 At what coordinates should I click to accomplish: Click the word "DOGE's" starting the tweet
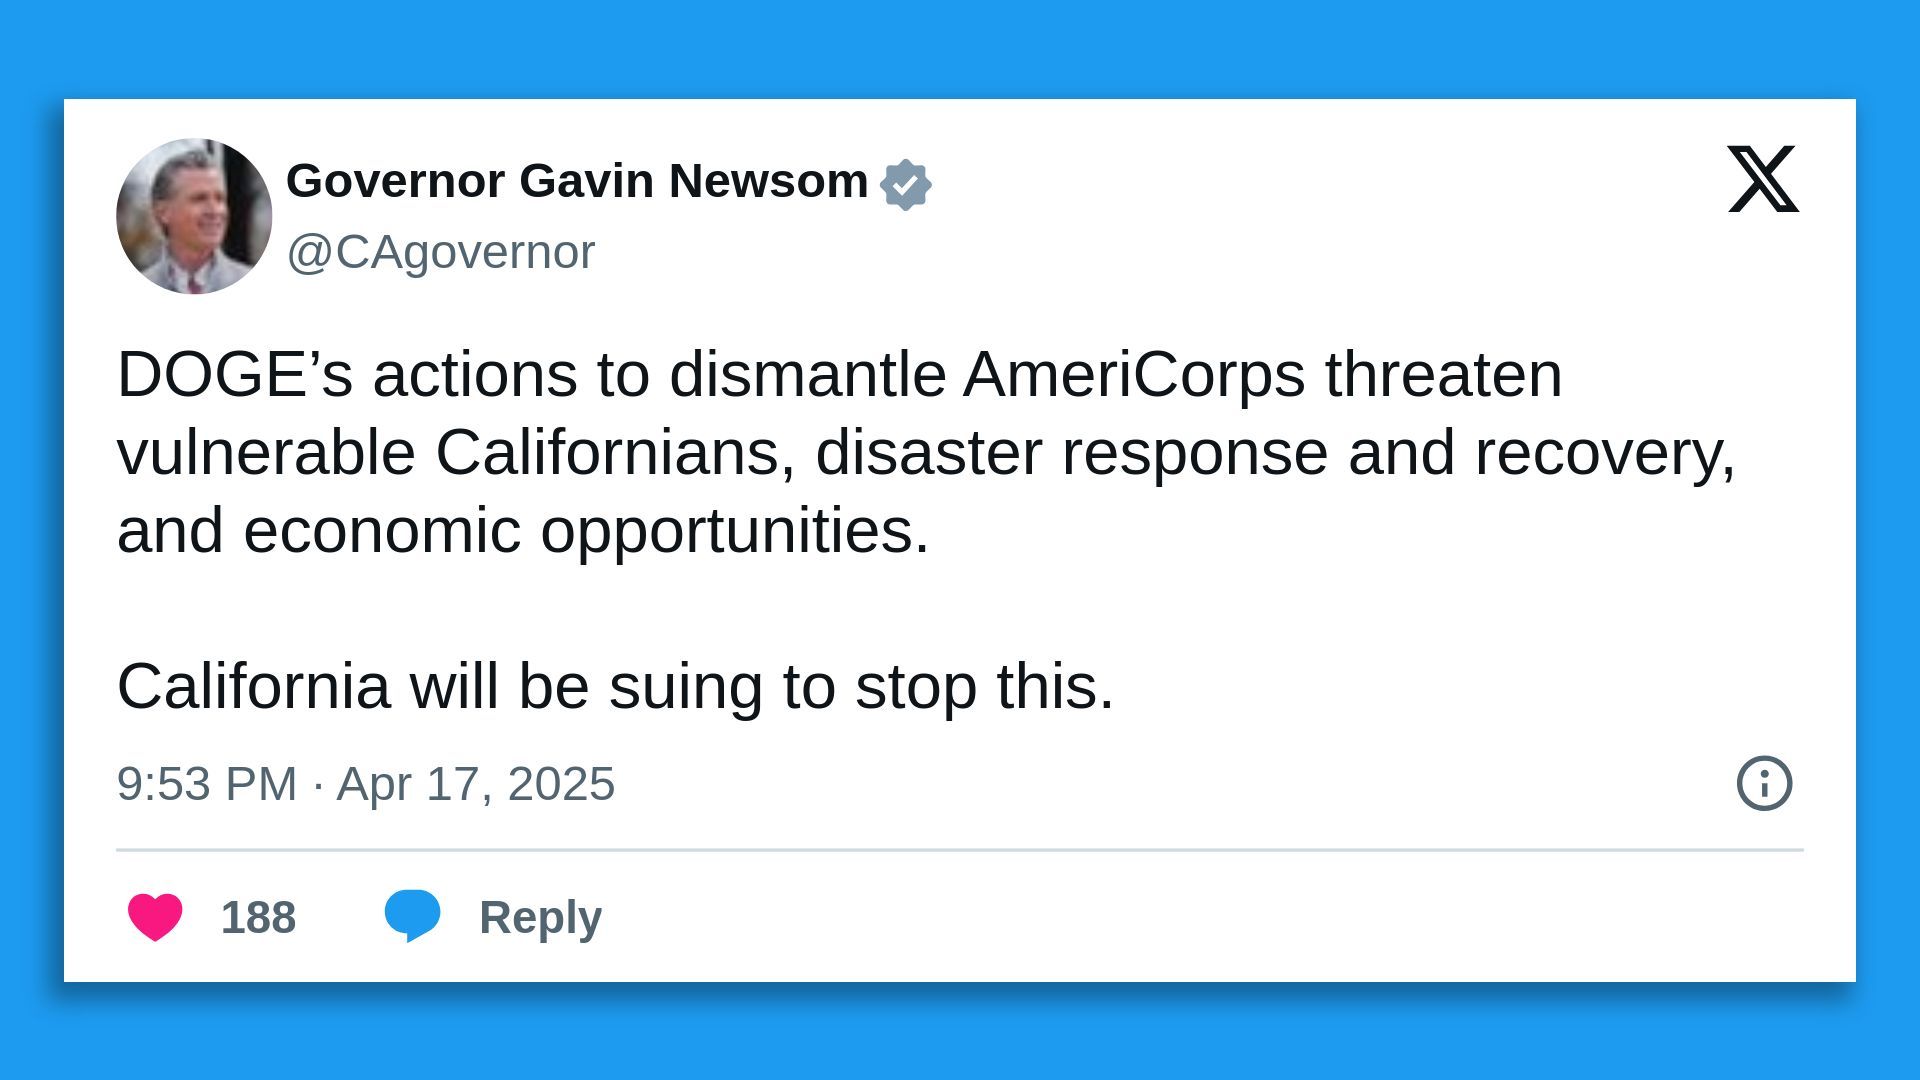[x=234, y=375]
